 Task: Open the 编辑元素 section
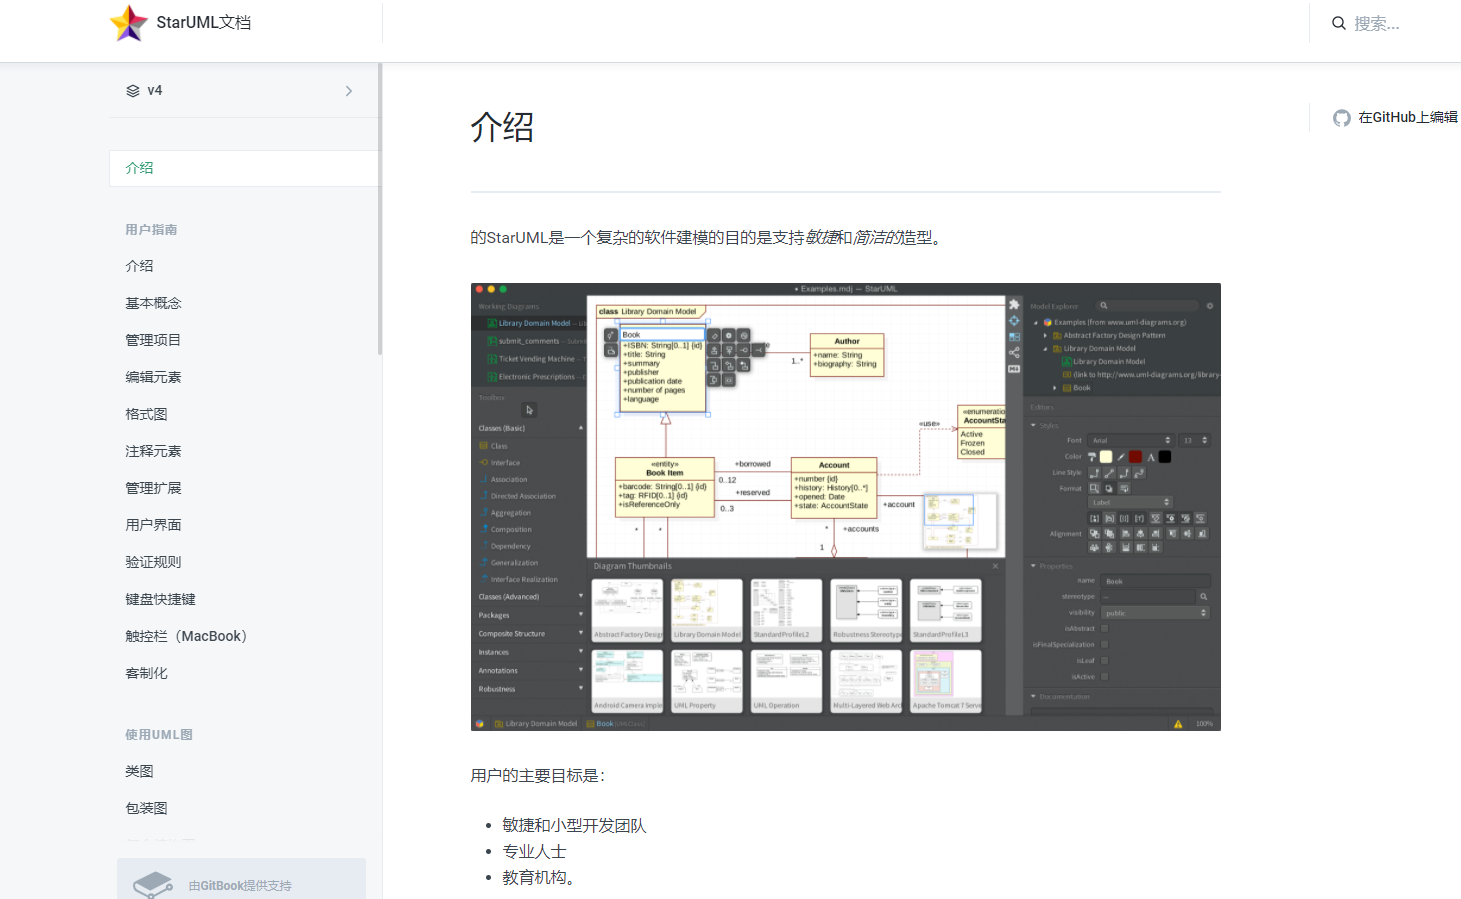(x=153, y=377)
